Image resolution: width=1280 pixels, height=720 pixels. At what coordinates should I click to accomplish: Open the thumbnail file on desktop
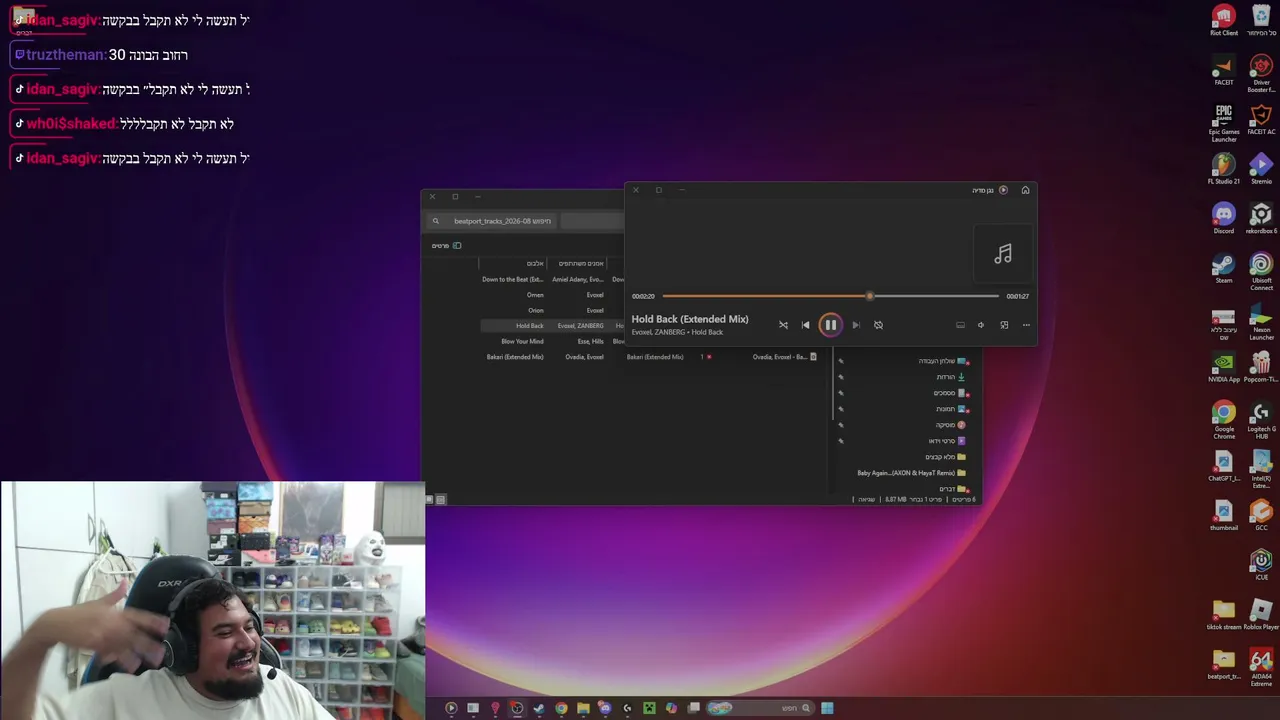tap(1224, 516)
